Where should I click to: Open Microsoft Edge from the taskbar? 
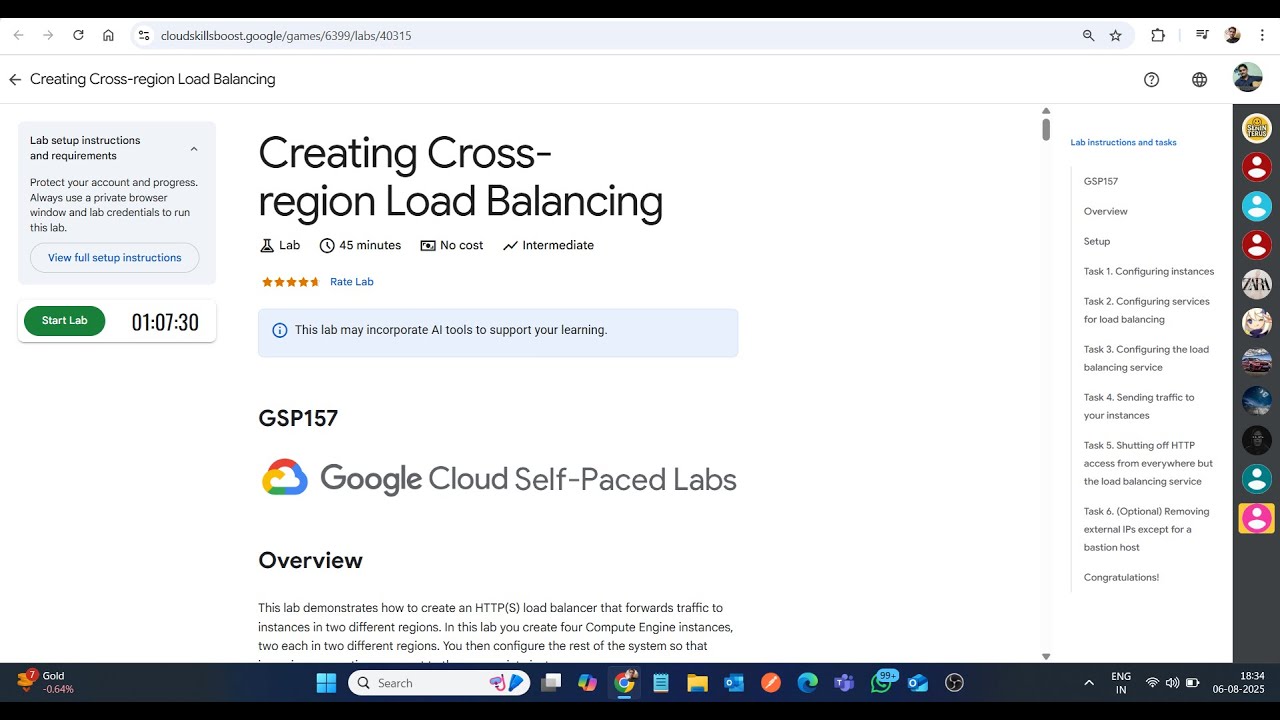(807, 683)
